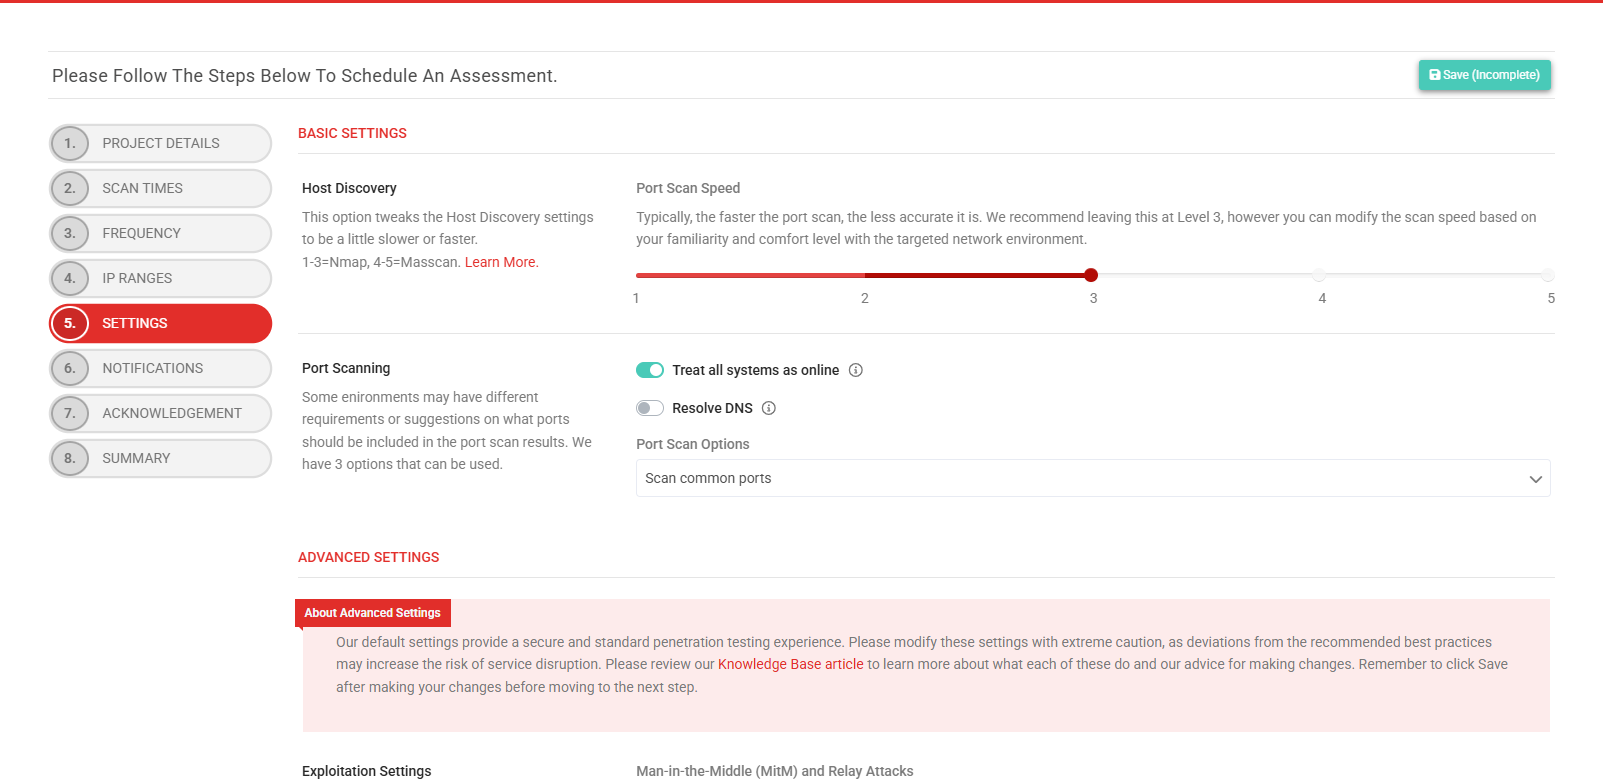
Task: Disable Treat all systems as online toggle
Action: 650,370
